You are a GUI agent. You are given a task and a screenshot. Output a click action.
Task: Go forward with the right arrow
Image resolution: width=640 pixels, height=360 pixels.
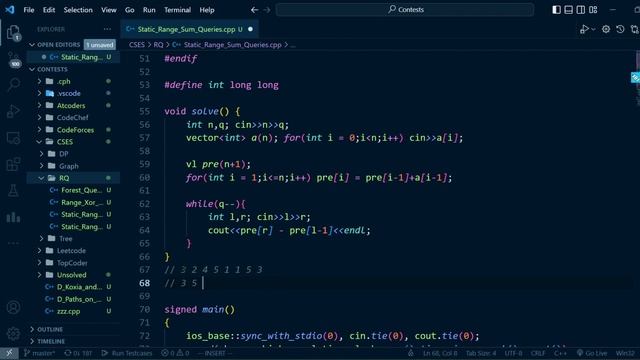[x=267, y=9]
